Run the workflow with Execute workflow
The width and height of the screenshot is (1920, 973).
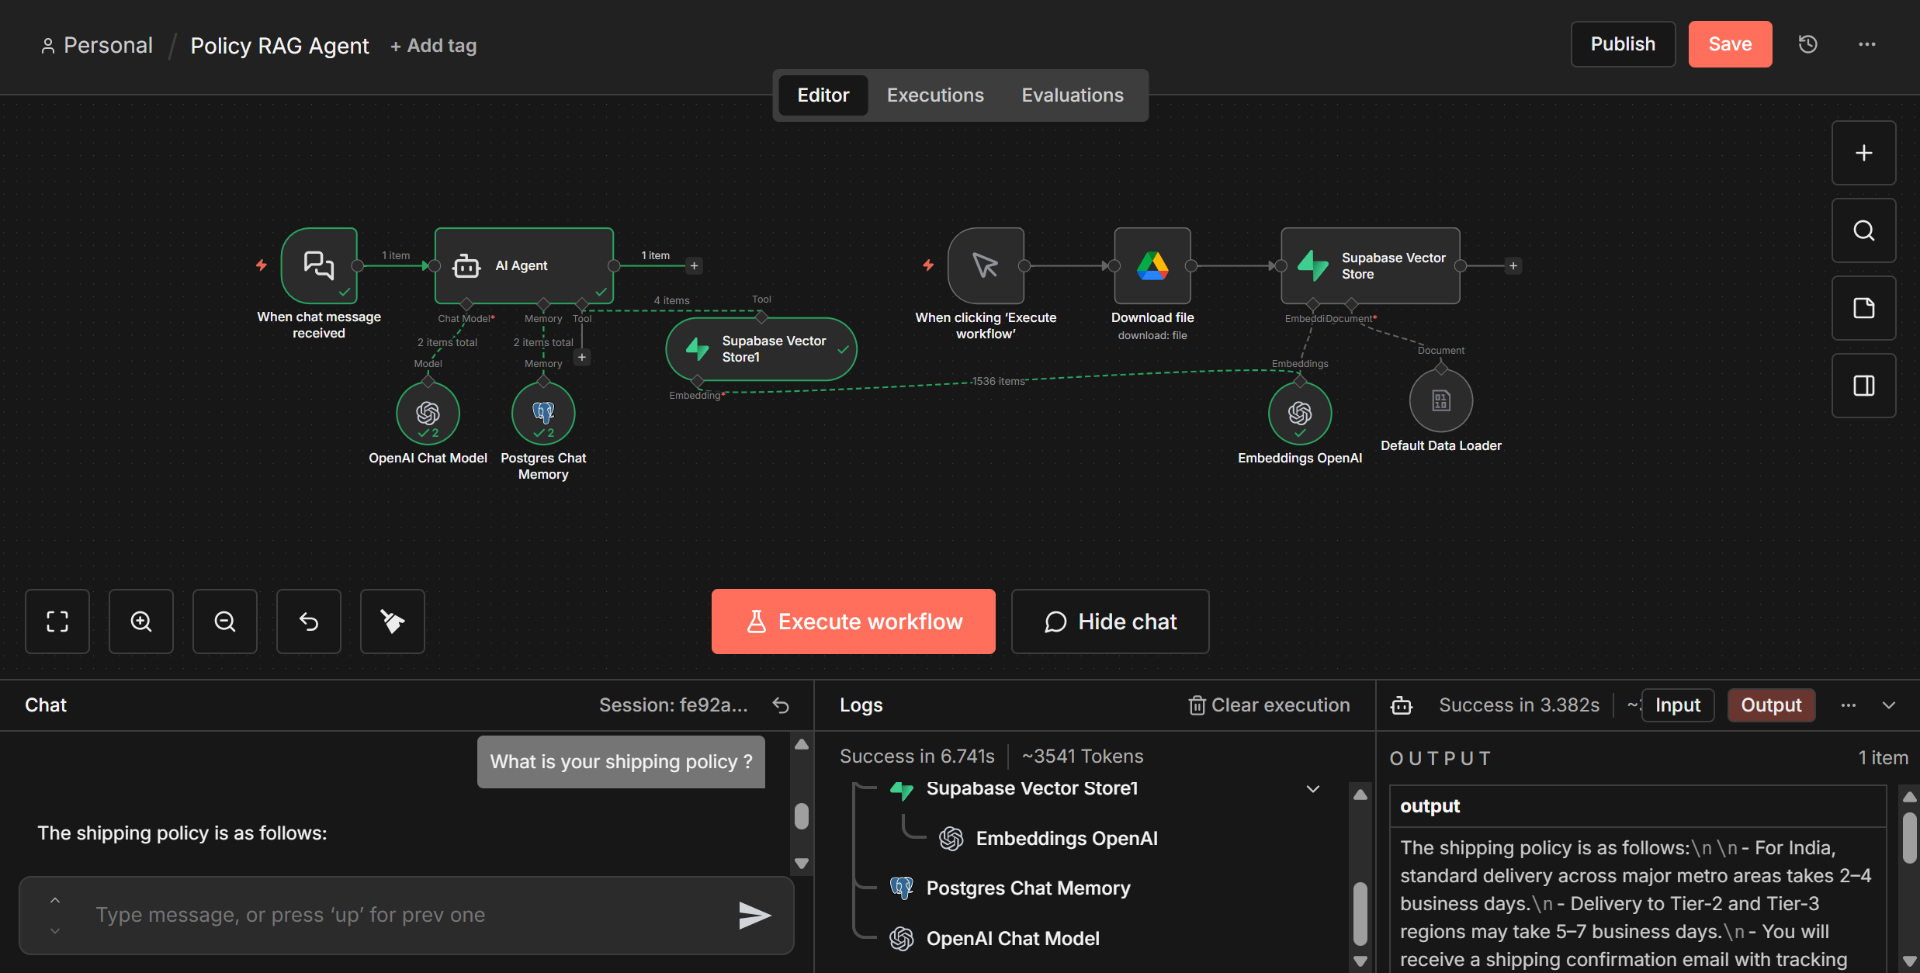[853, 622]
